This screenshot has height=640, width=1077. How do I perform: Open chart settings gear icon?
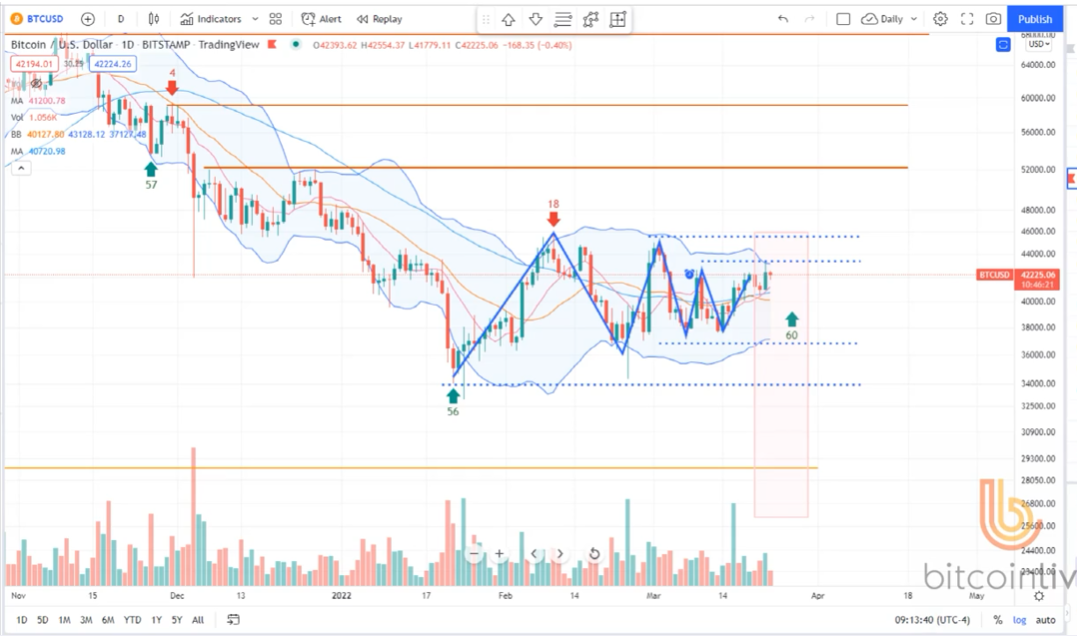tap(940, 19)
